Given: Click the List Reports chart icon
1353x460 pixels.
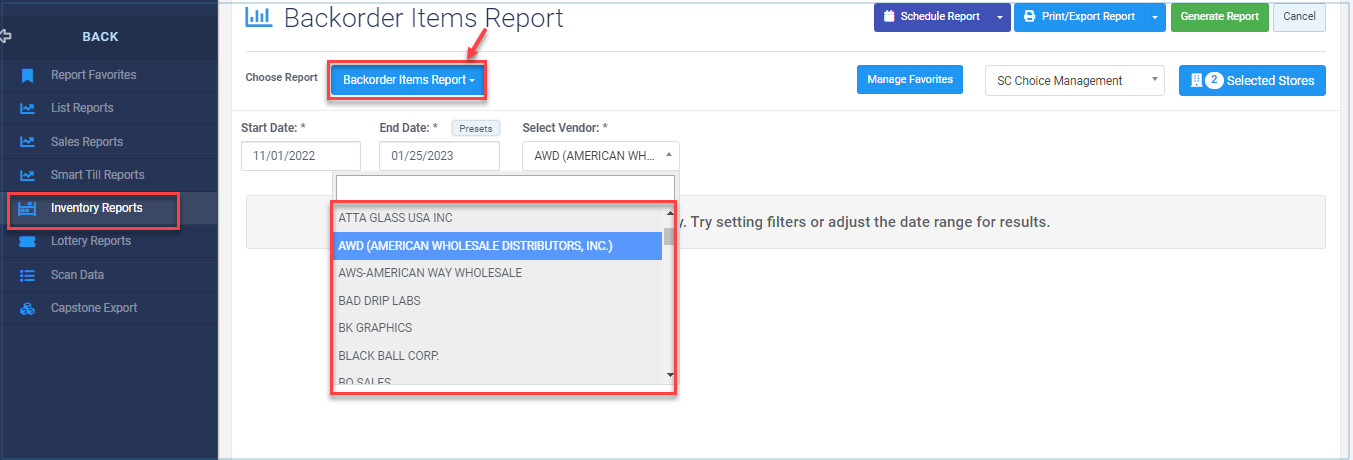Looking at the screenshot, I should coord(28,108).
